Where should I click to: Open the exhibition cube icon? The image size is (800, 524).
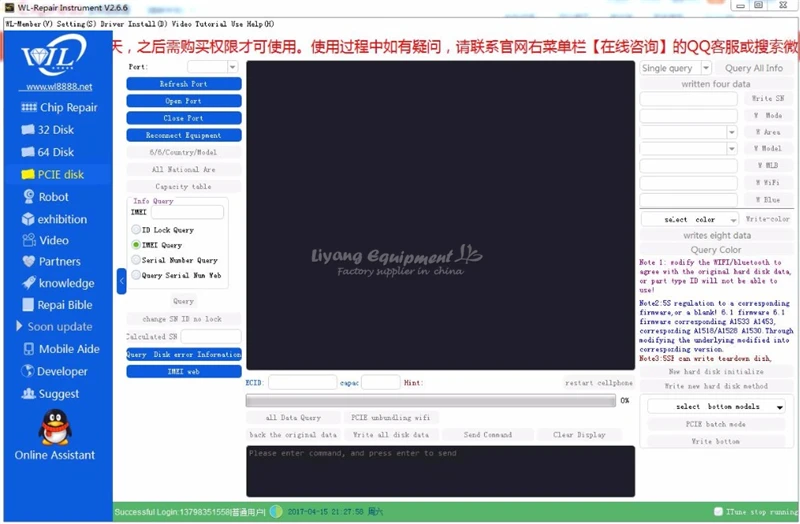[28, 219]
